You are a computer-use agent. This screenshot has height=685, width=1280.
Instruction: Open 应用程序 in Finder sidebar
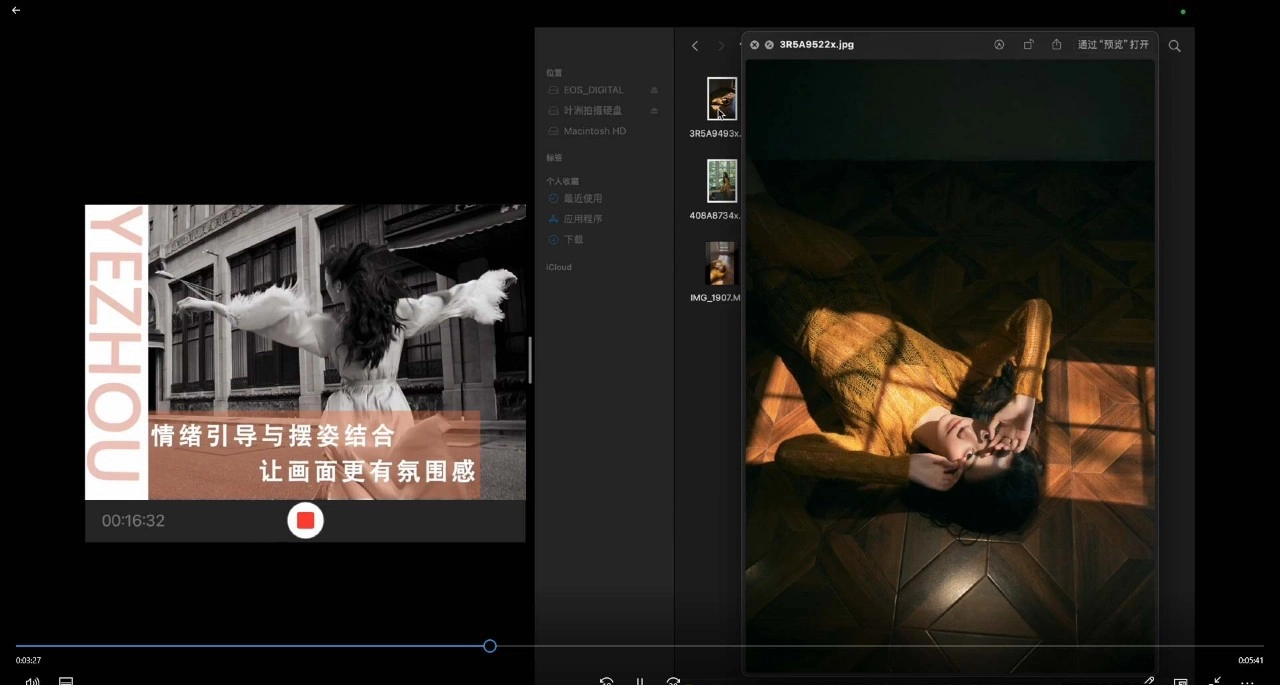click(582, 219)
